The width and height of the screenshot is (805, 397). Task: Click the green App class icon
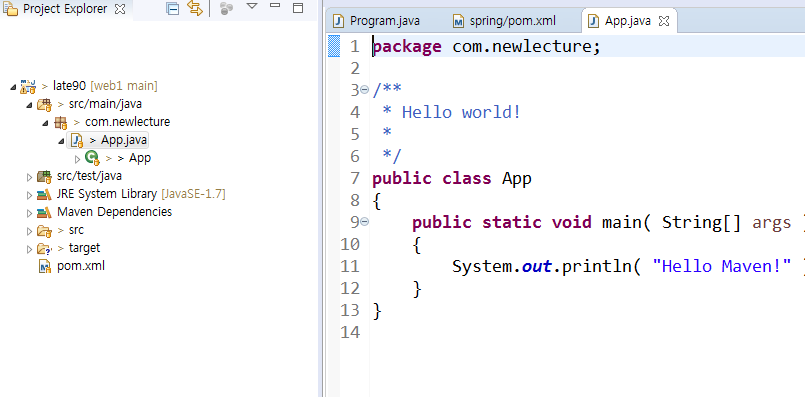point(92,158)
